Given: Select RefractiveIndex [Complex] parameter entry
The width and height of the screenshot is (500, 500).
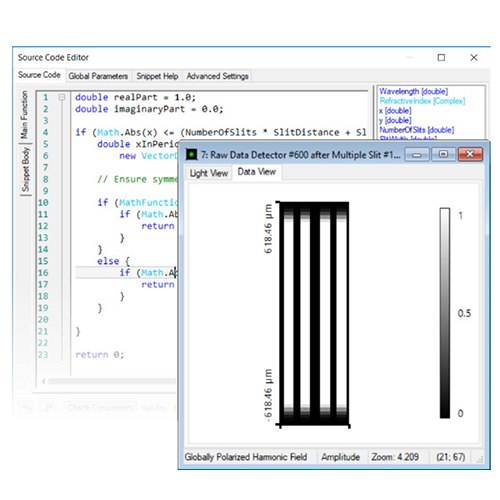Looking at the screenshot, I should click(x=422, y=101).
